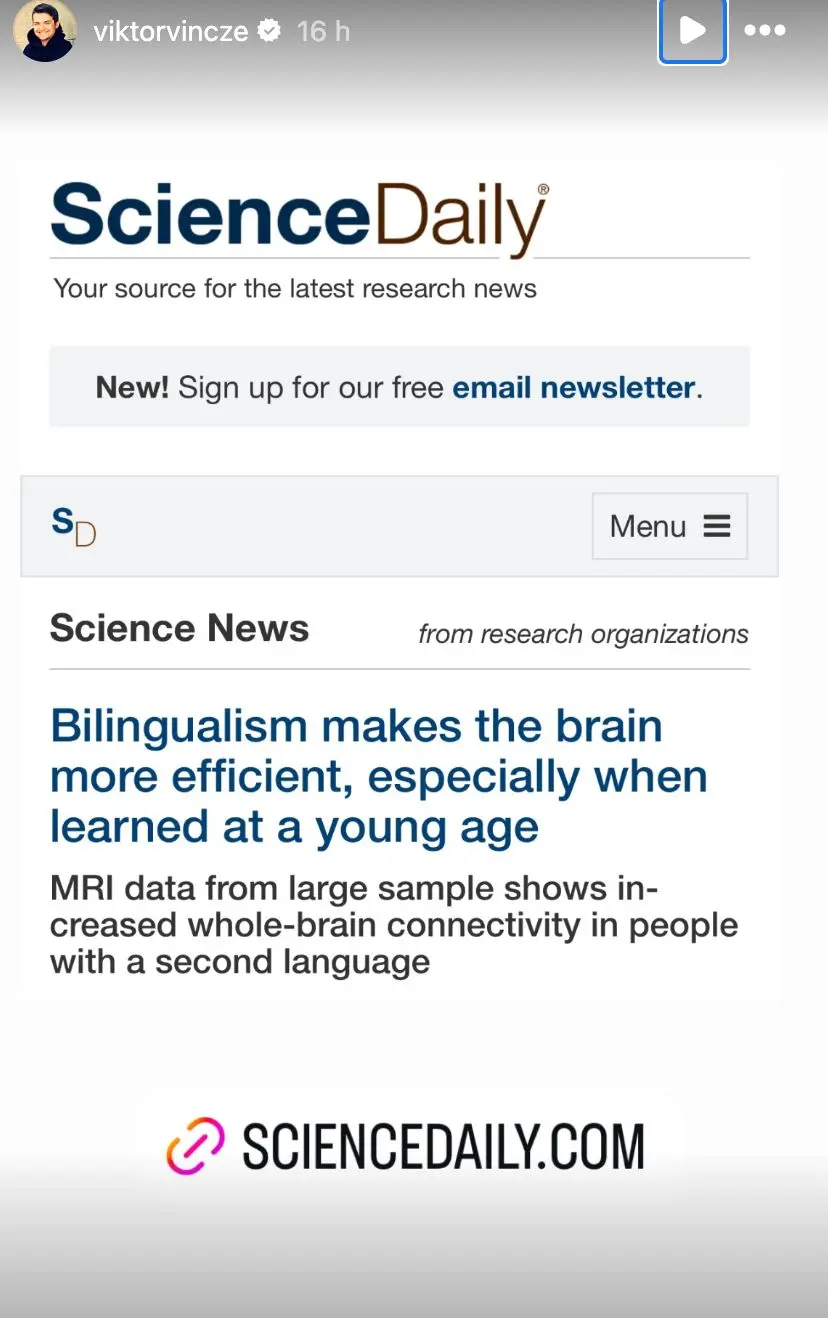Select the Science News heading
The image size is (828, 1318).
(180, 628)
